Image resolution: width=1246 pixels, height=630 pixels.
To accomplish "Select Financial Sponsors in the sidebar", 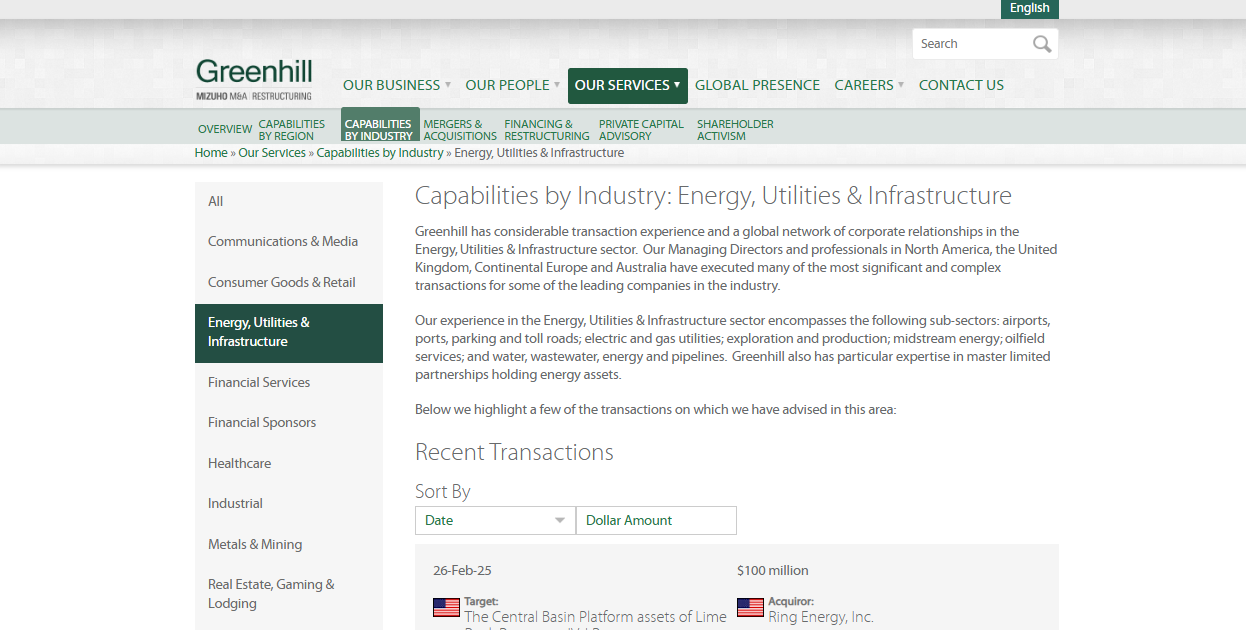I will click(x=262, y=422).
